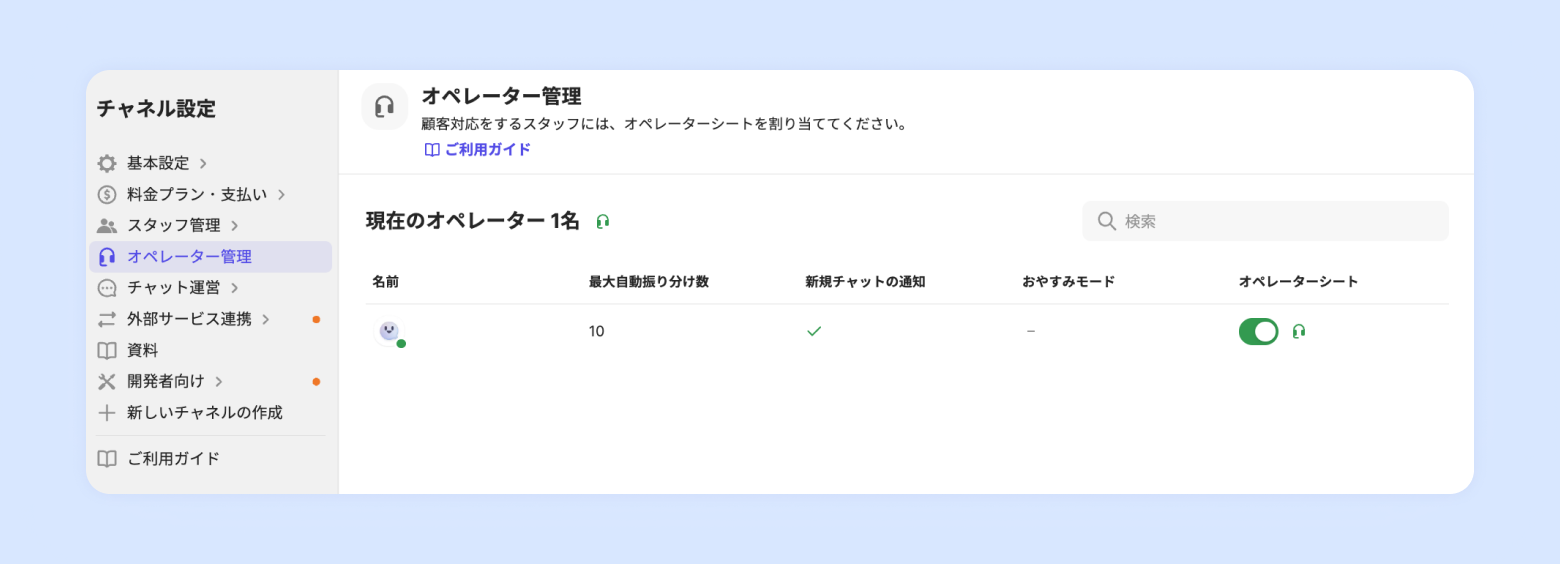The width and height of the screenshot is (1560, 564).
Task: Click the plus icon for 新しいチャネルの作成
Action: tap(107, 412)
